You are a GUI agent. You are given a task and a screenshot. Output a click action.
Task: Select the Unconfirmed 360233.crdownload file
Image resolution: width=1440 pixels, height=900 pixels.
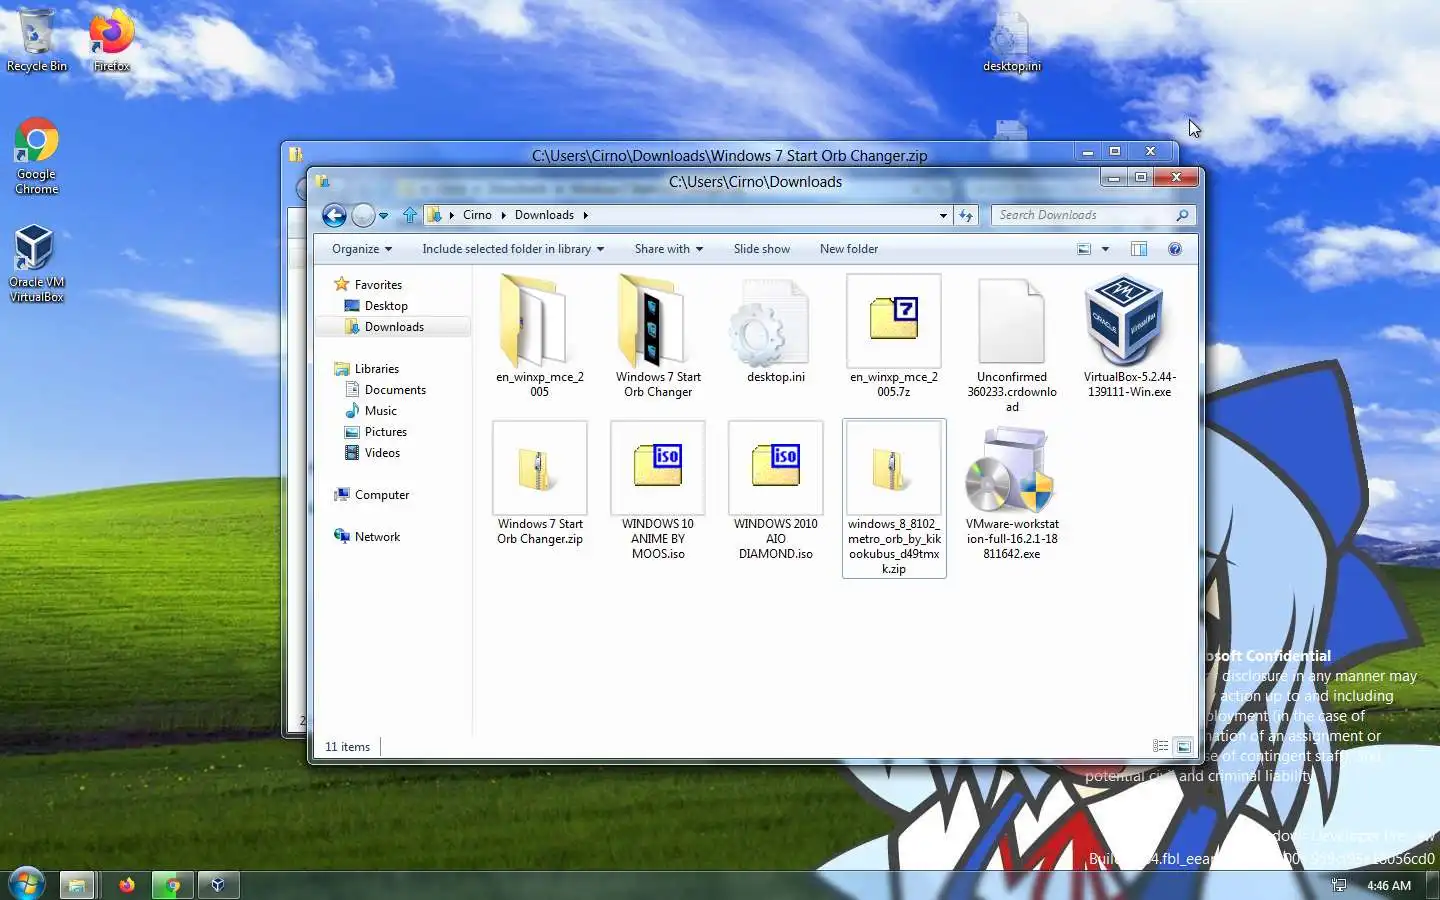tap(1012, 344)
